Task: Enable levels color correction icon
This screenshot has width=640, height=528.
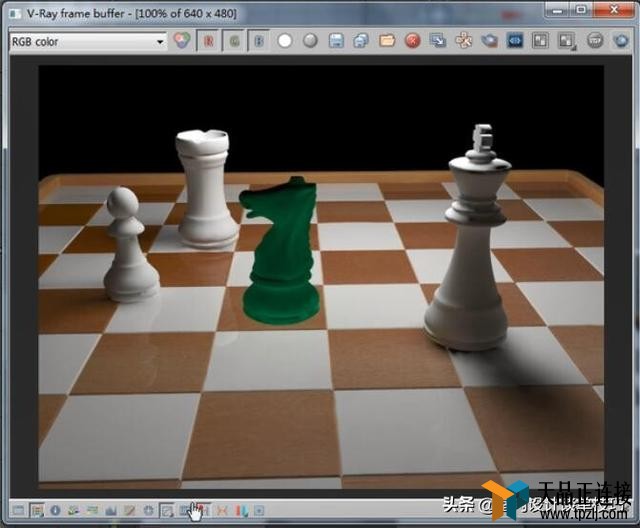Action: click(x=74, y=510)
